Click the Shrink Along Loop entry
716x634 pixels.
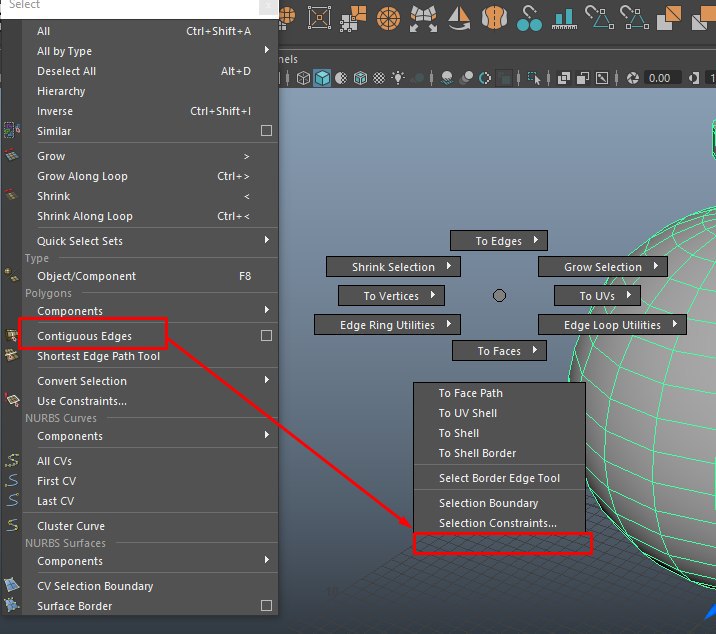coord(150,217)
